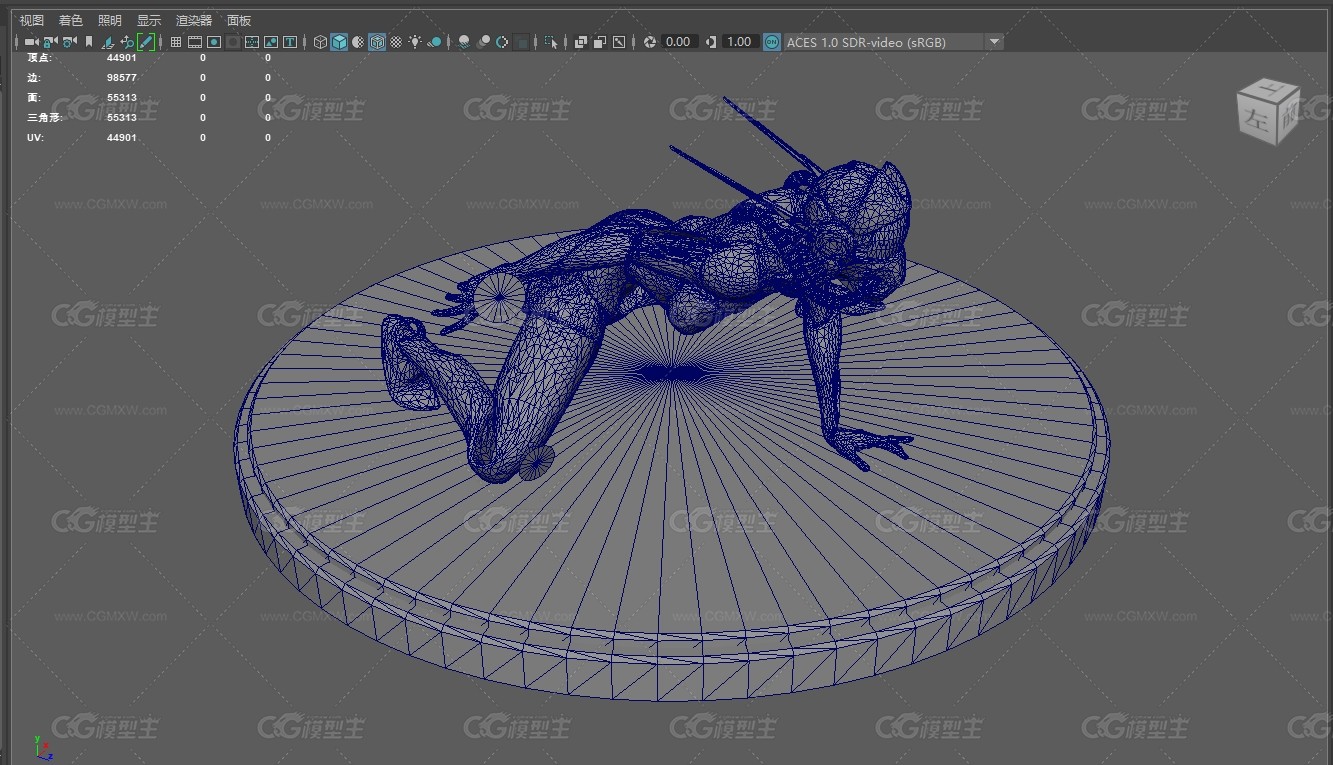
Task: Click the X-Ray Active Components icon
Action: [599, 42]
